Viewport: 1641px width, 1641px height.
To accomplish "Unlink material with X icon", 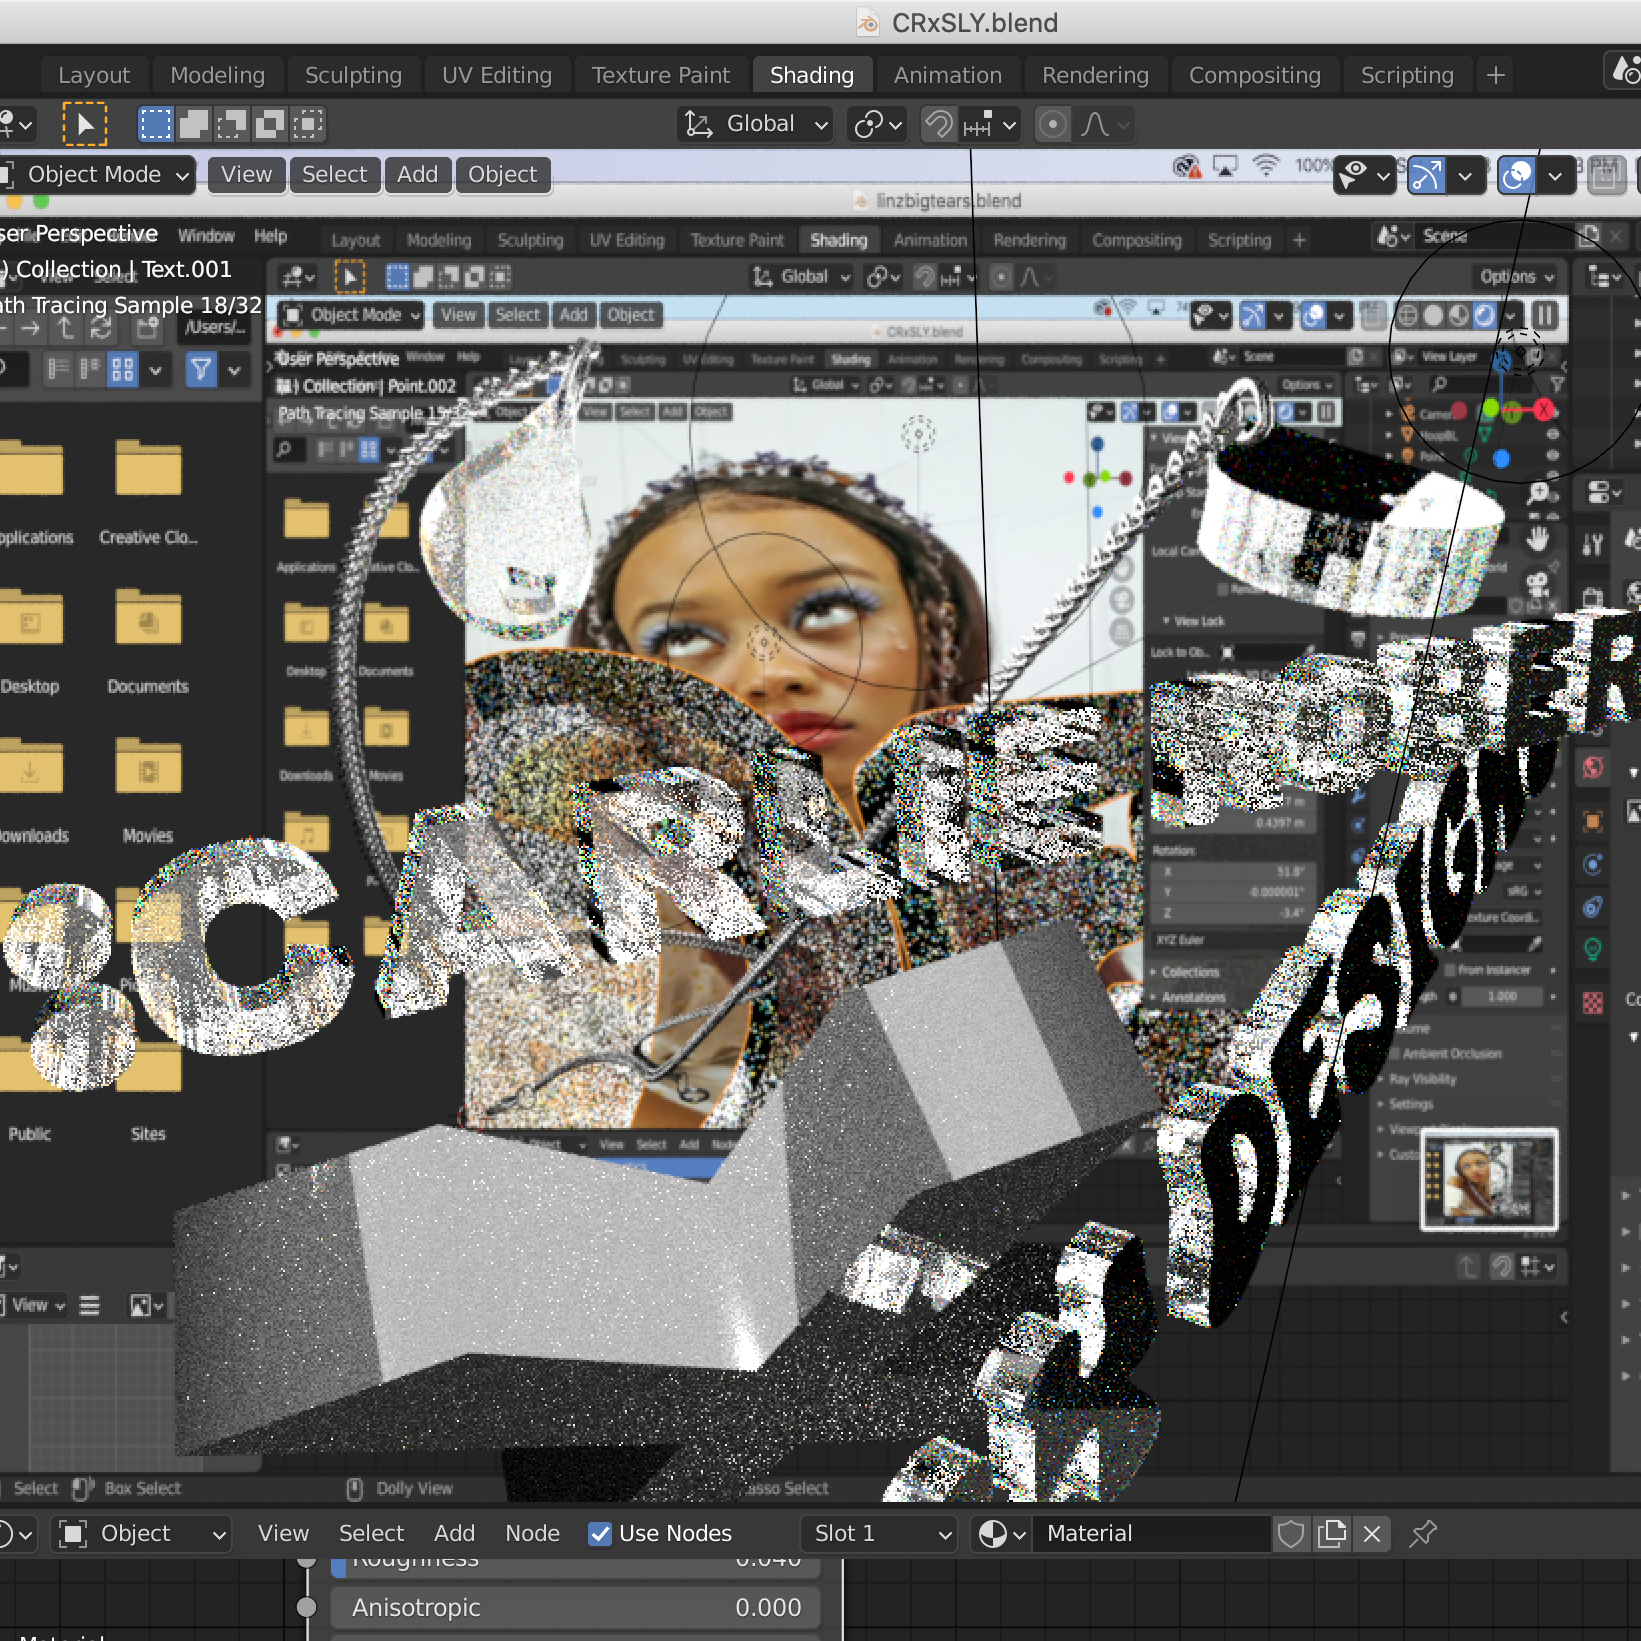I will point(1372,1533).
